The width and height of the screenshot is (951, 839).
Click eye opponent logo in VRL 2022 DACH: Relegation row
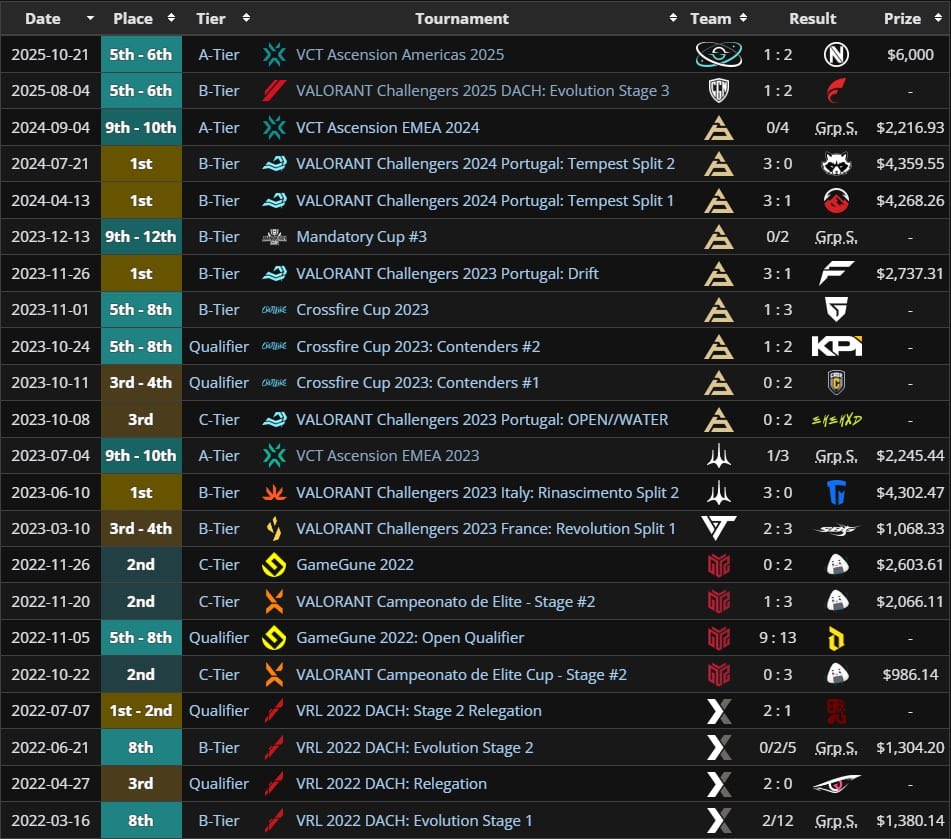tap(836, 784)
